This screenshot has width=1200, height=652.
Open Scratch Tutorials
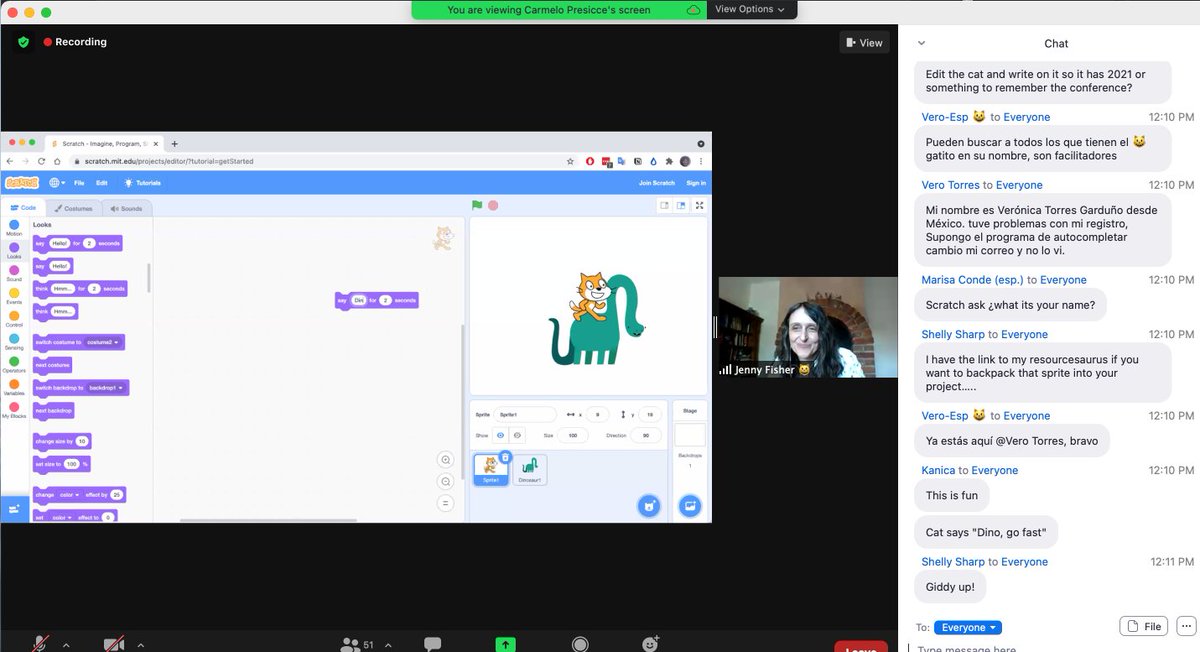click(x=142, y=183)
